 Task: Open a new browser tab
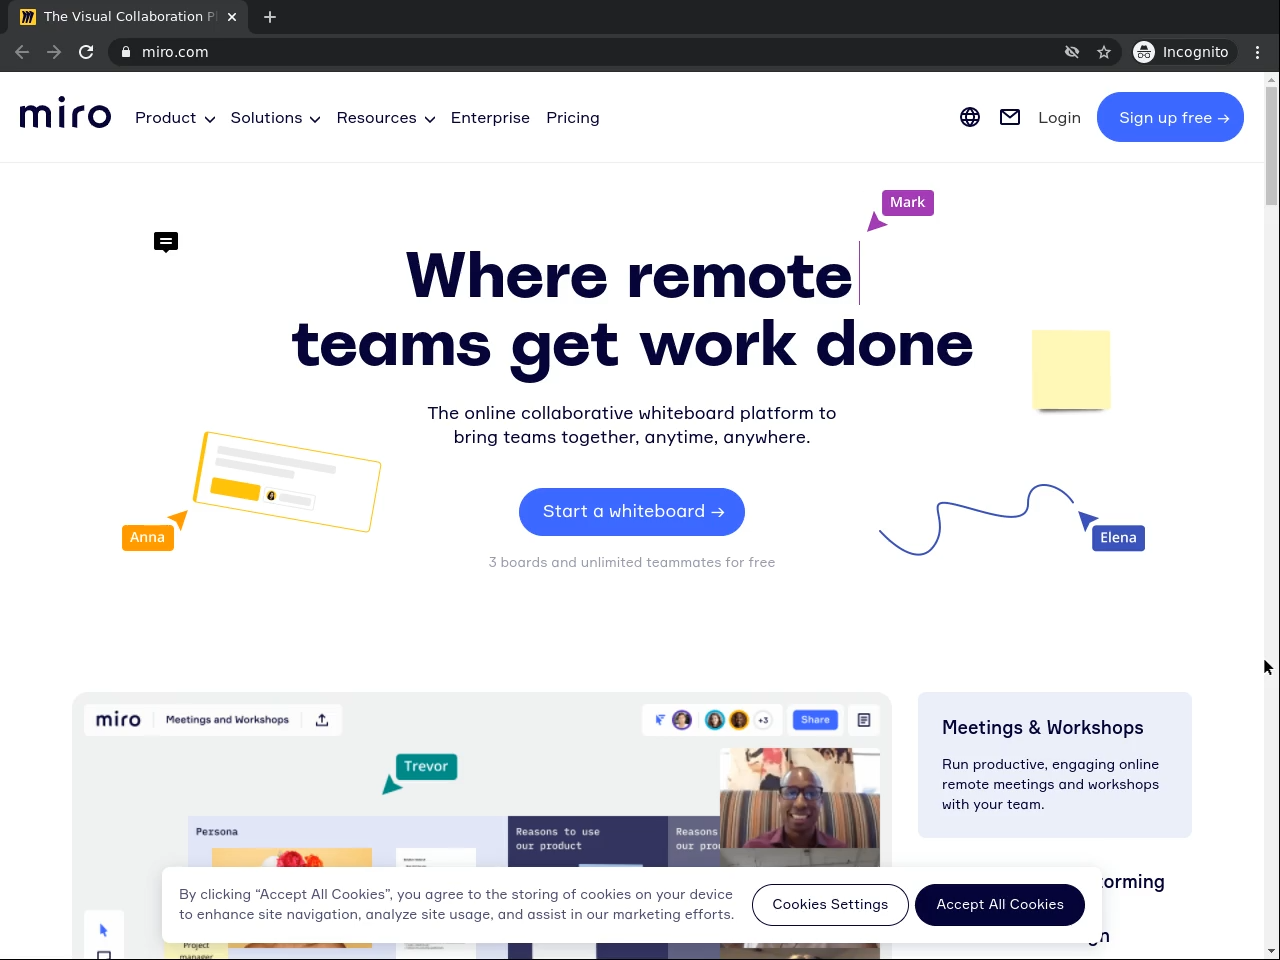pos(270,17)
